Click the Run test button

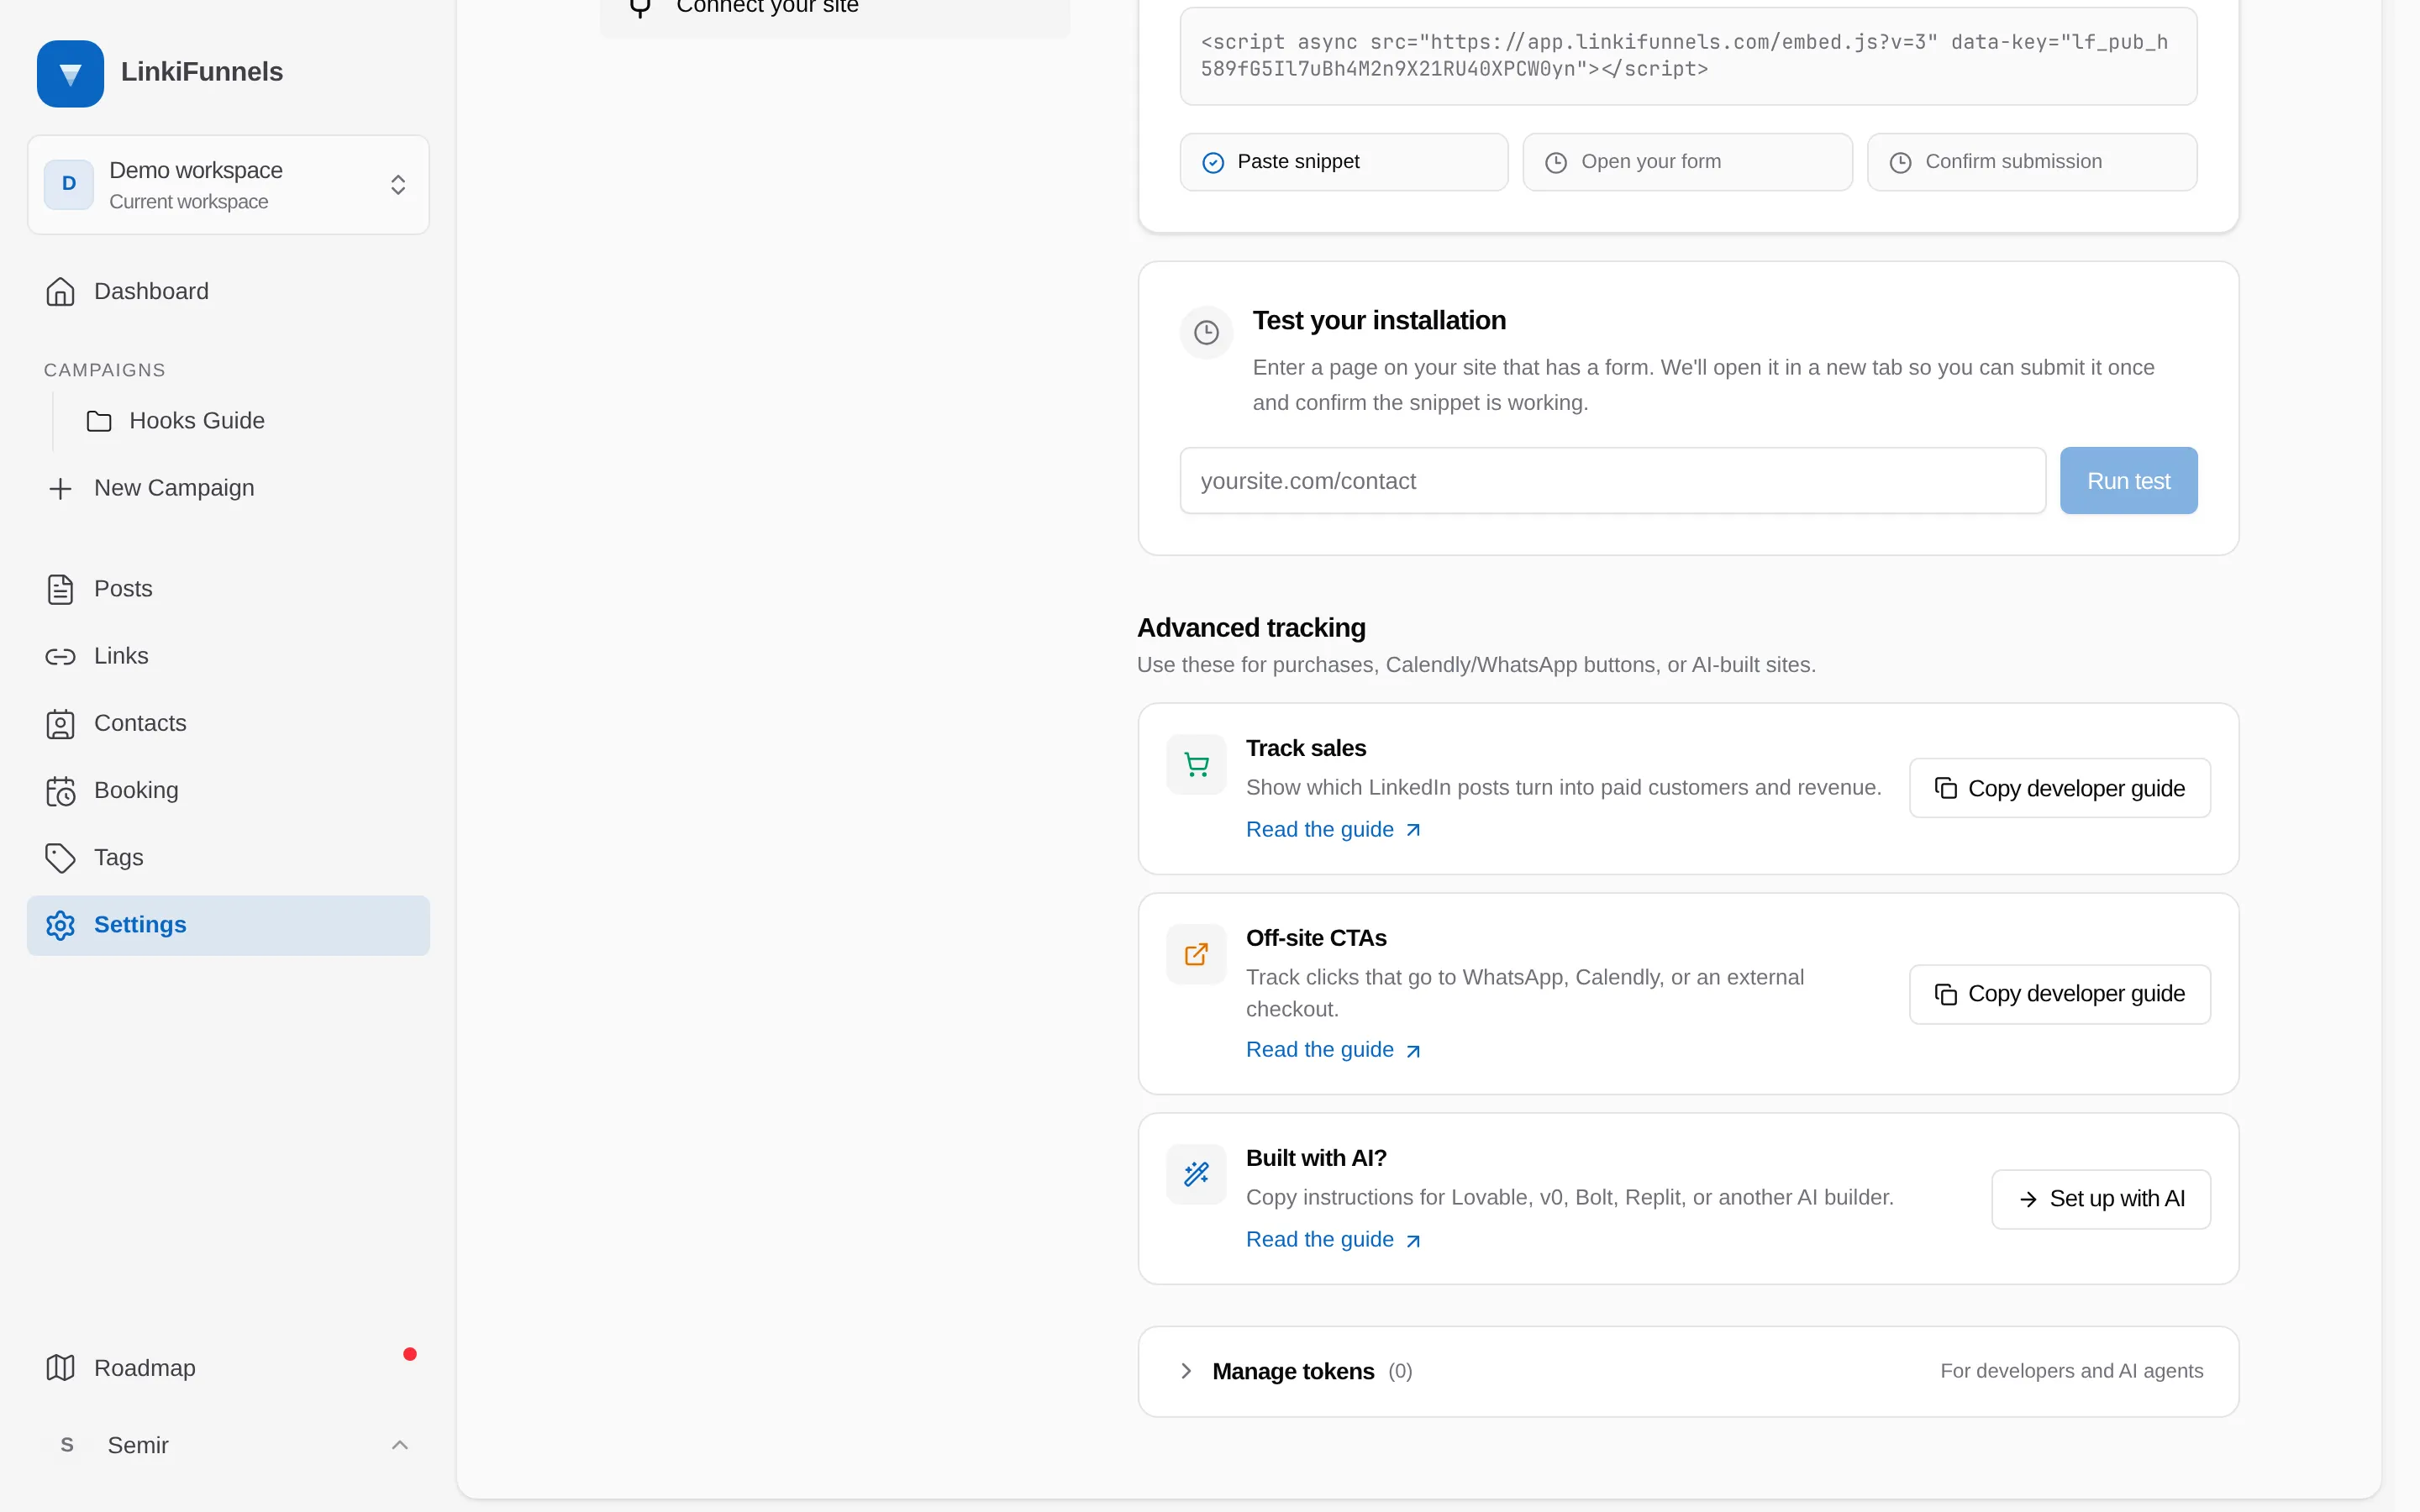[2128, 481]
